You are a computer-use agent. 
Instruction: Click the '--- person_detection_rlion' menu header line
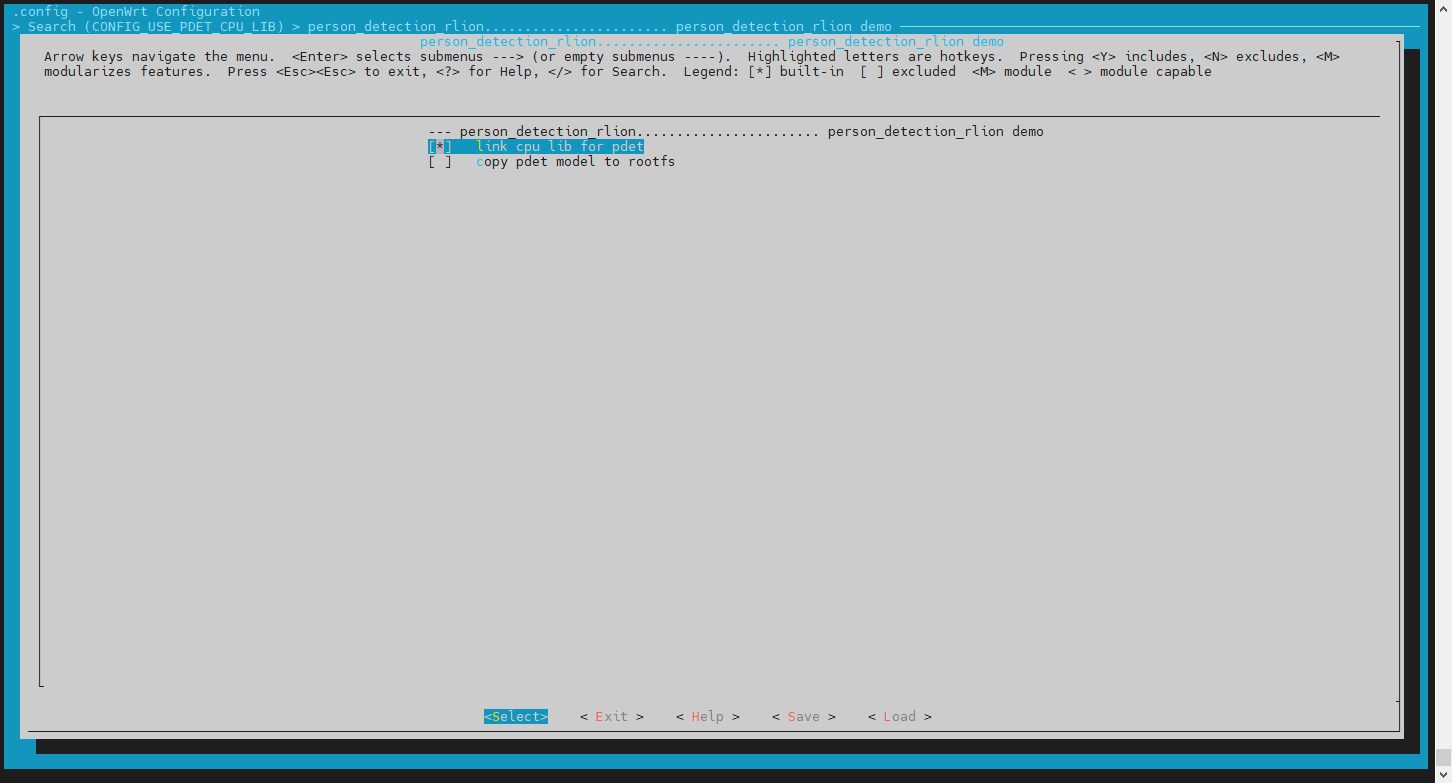(735, 132)
